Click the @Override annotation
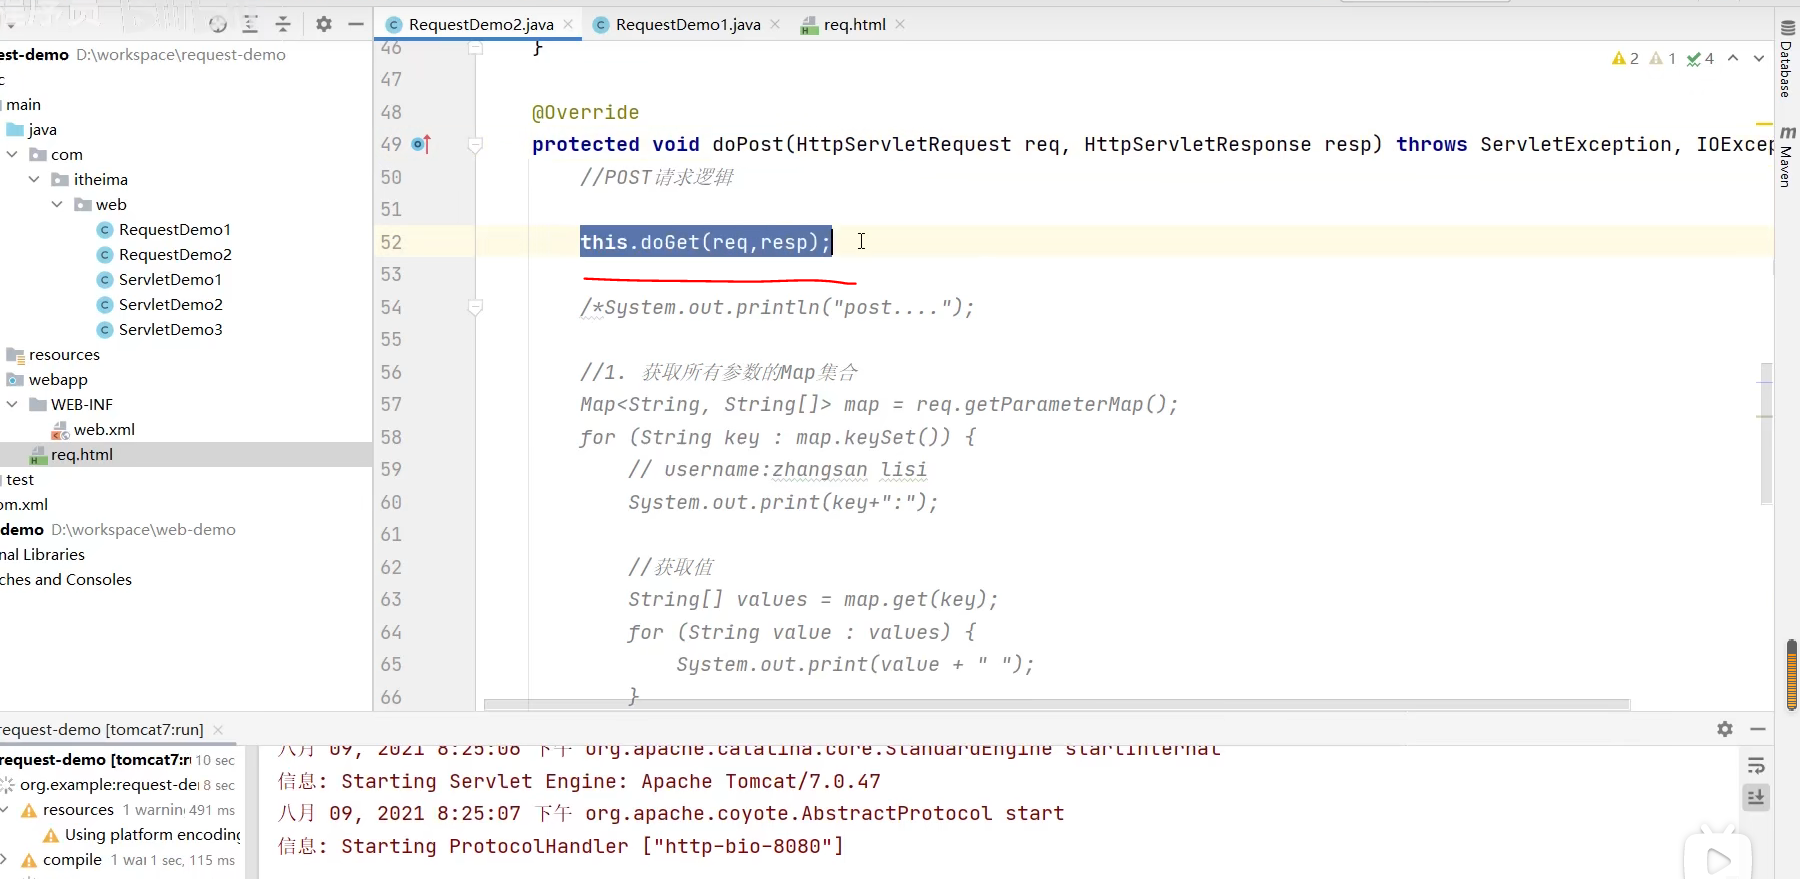The image size is (1800, 879). click(585, 112)
